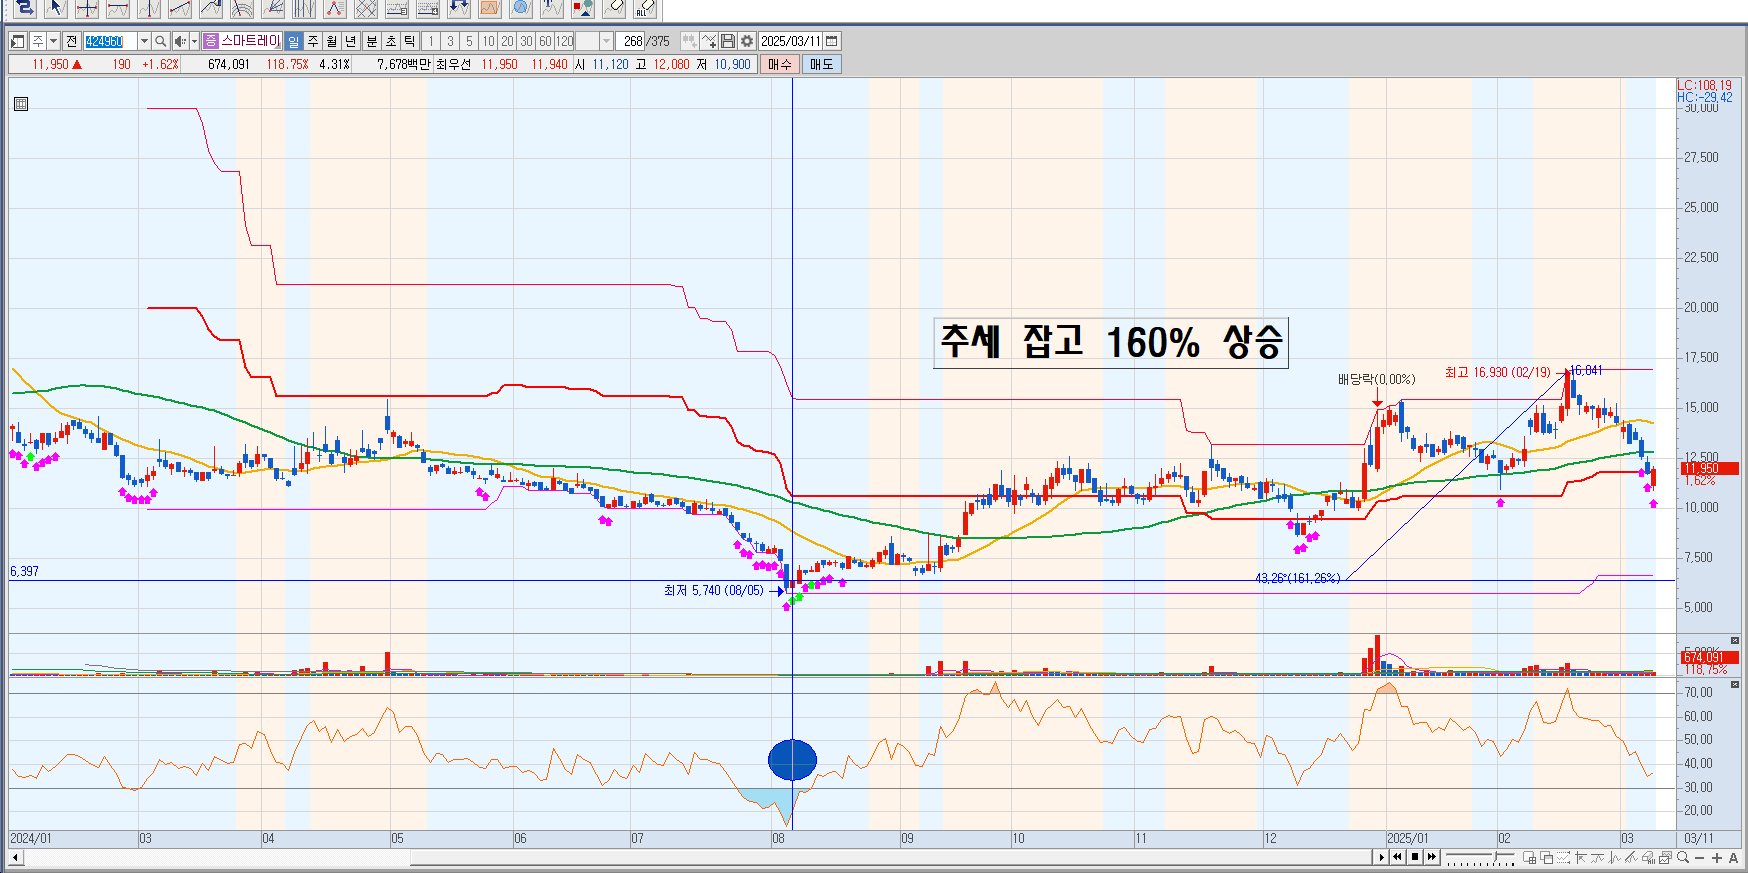Select the arrow pointer tool
The width and height of the screenshot is (1748, 873).
click(56, 8)
